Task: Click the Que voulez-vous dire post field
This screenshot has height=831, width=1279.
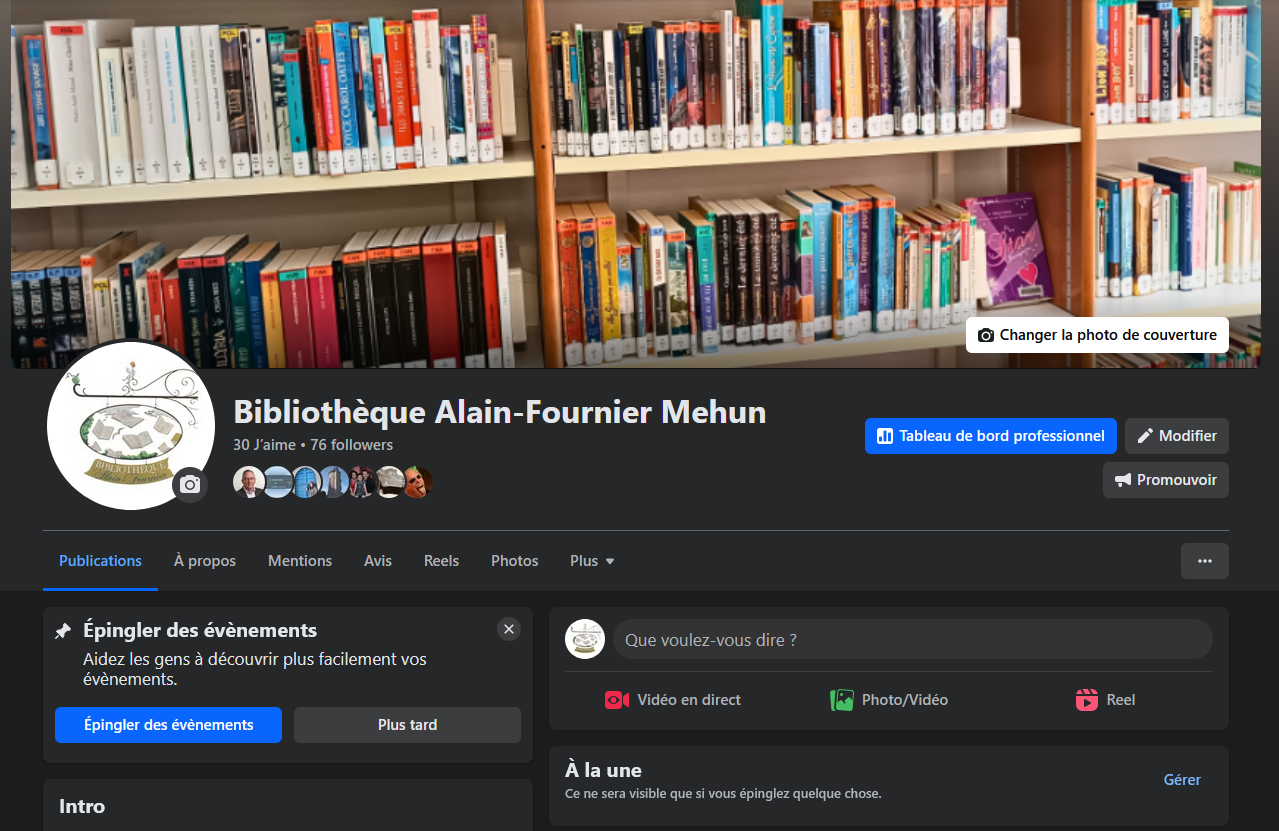Action: tap(912, 640)
